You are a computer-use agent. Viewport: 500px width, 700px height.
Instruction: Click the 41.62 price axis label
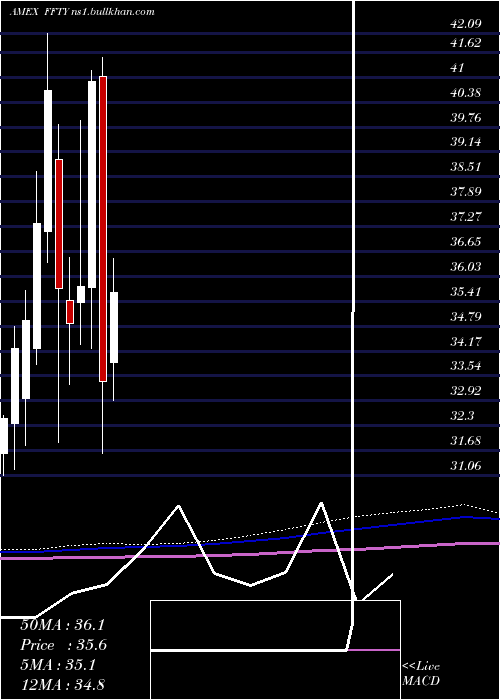tap(466, 43)
